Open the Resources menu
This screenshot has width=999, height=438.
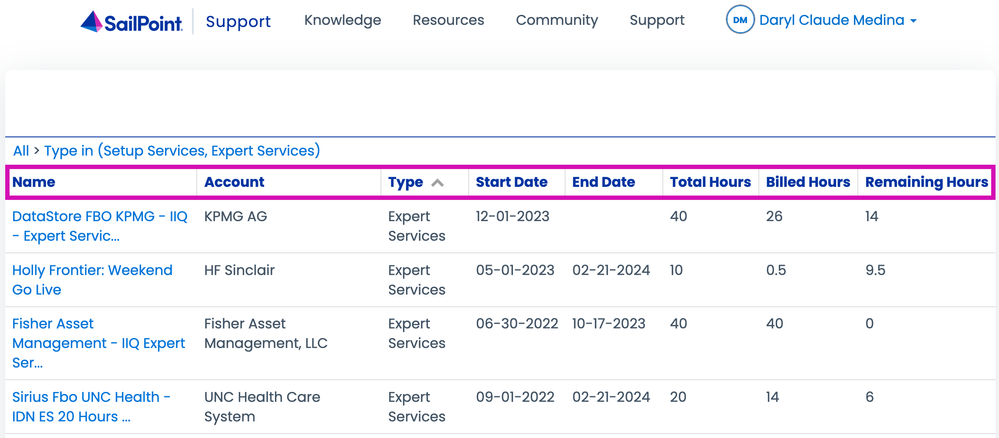point(448,20)
